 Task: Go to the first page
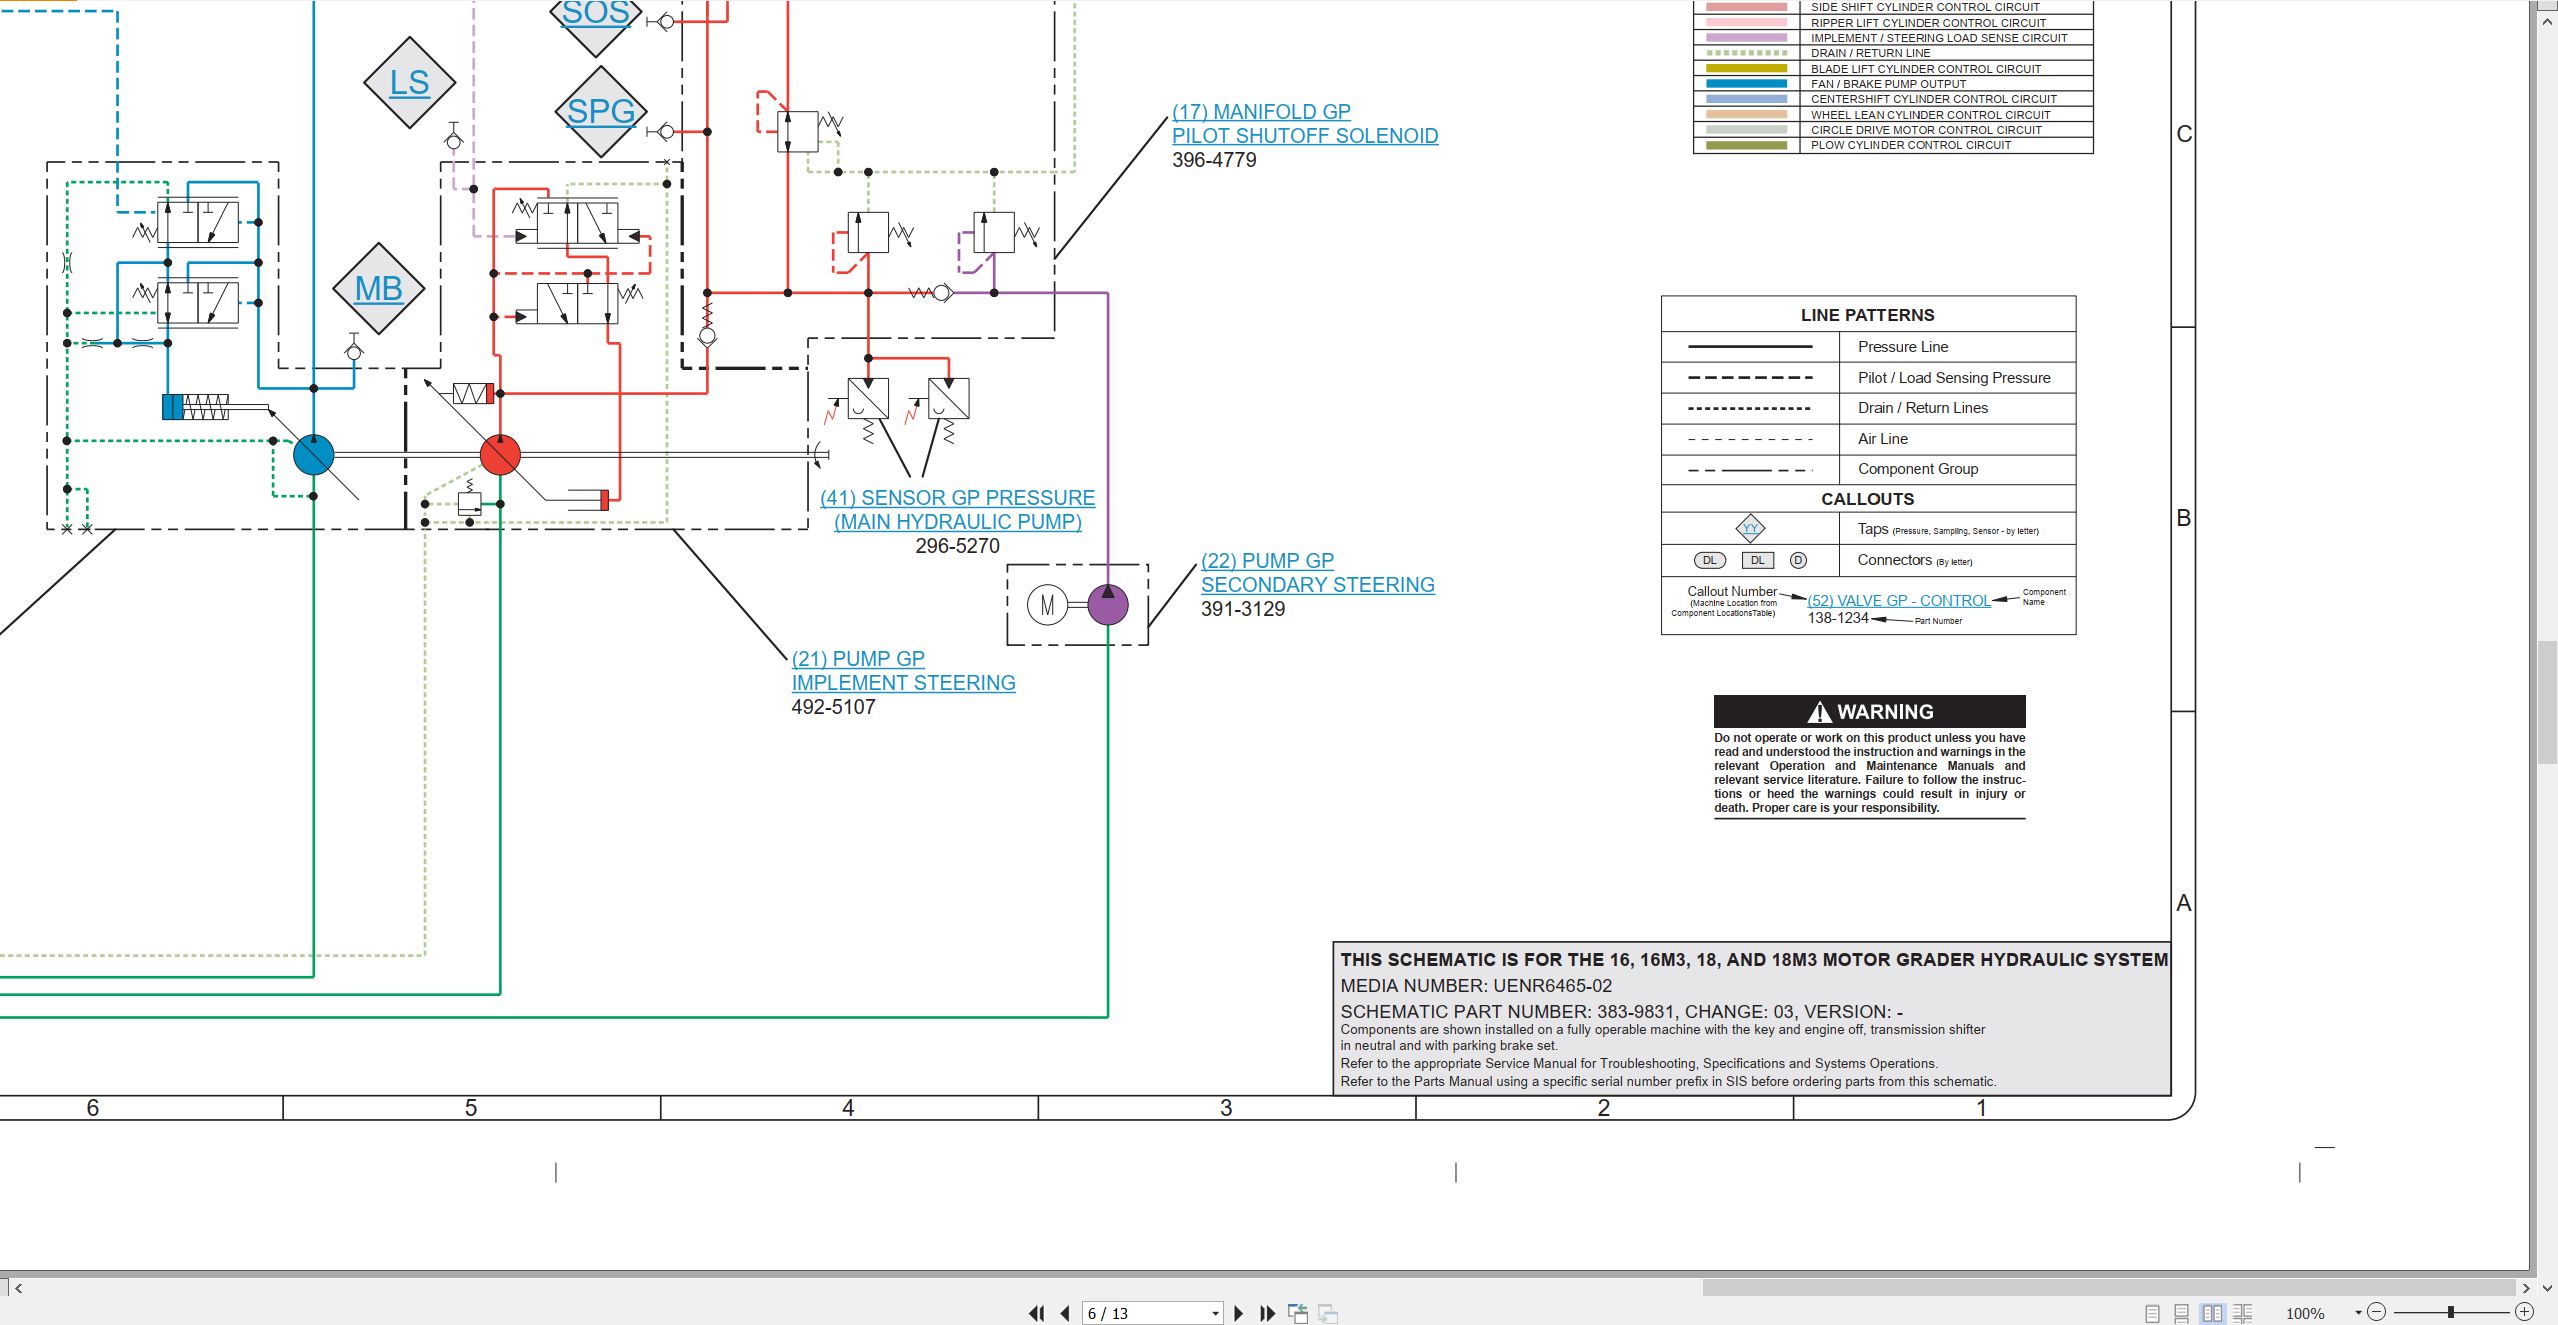1037,1313
